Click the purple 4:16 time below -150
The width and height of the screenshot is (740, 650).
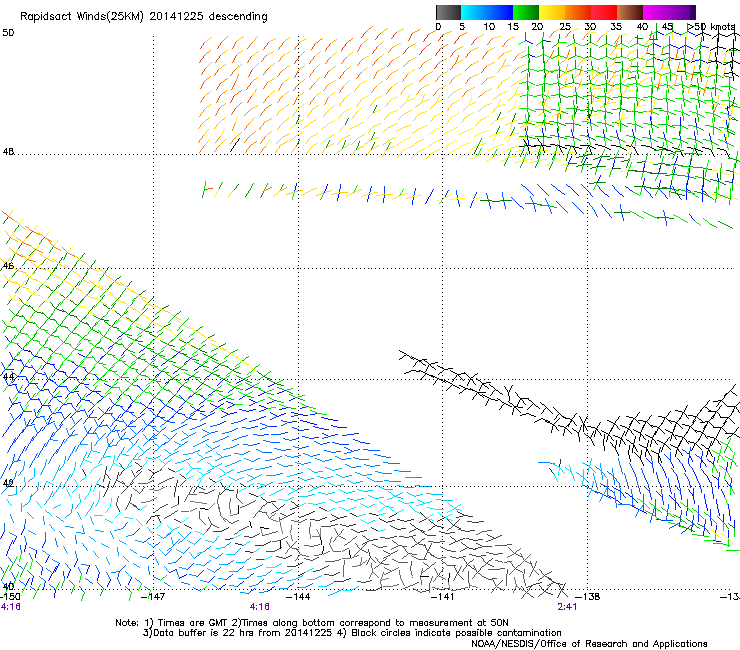click(x=10, y=607)
